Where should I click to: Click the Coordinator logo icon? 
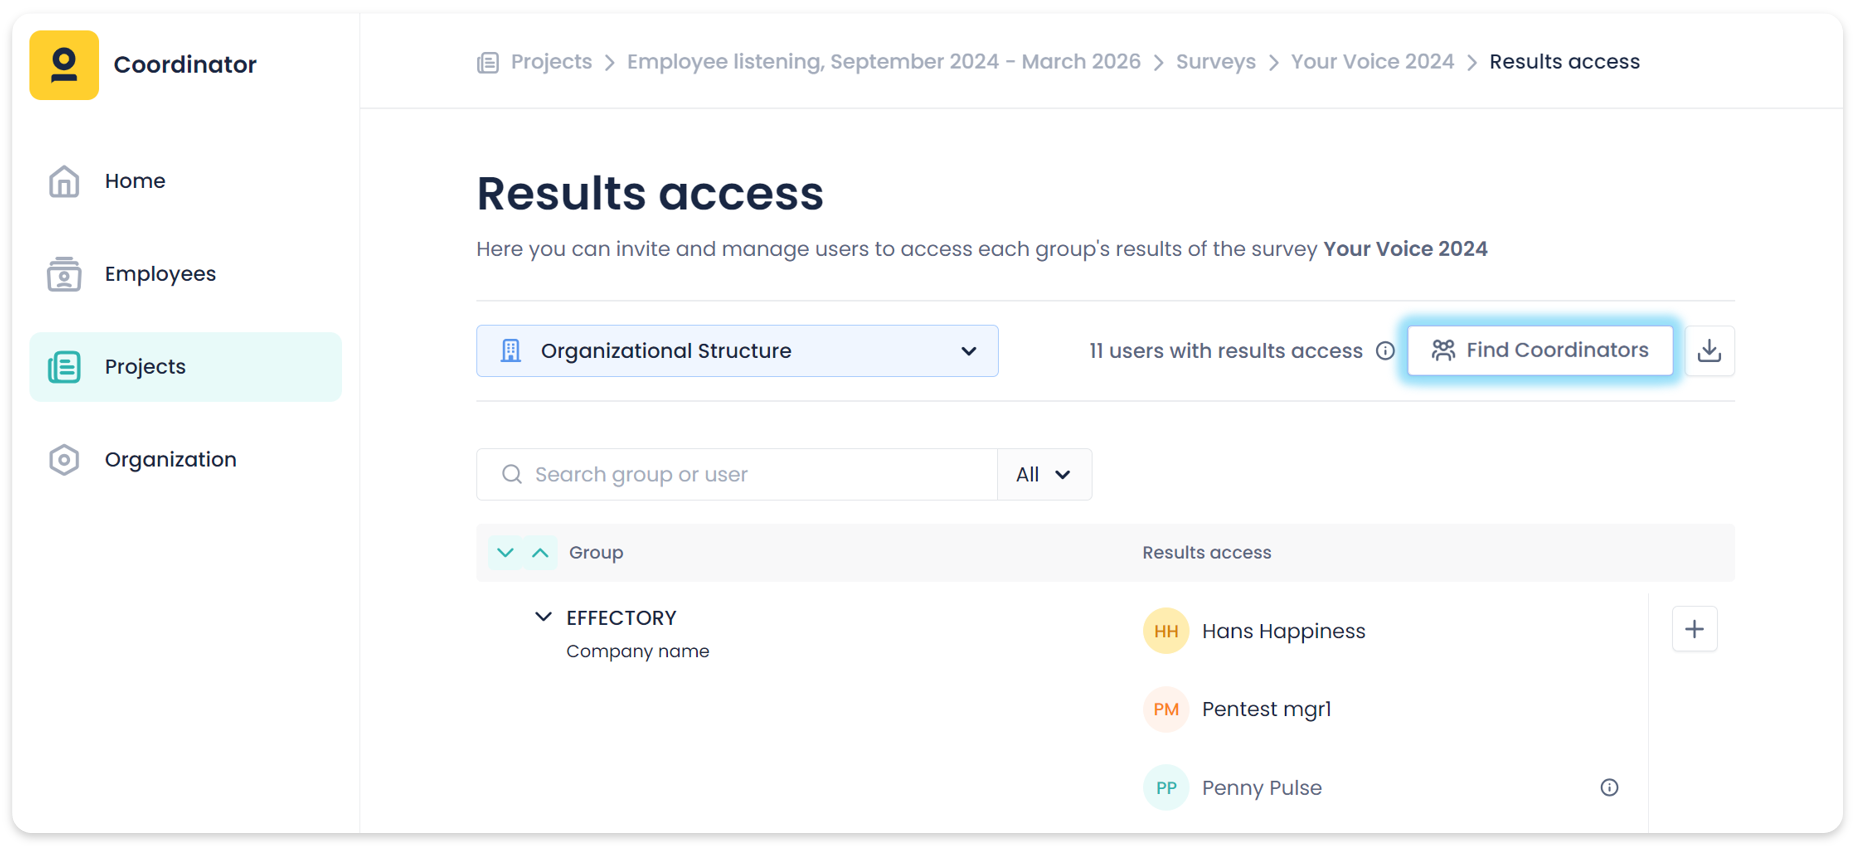(x=64, y=65)
